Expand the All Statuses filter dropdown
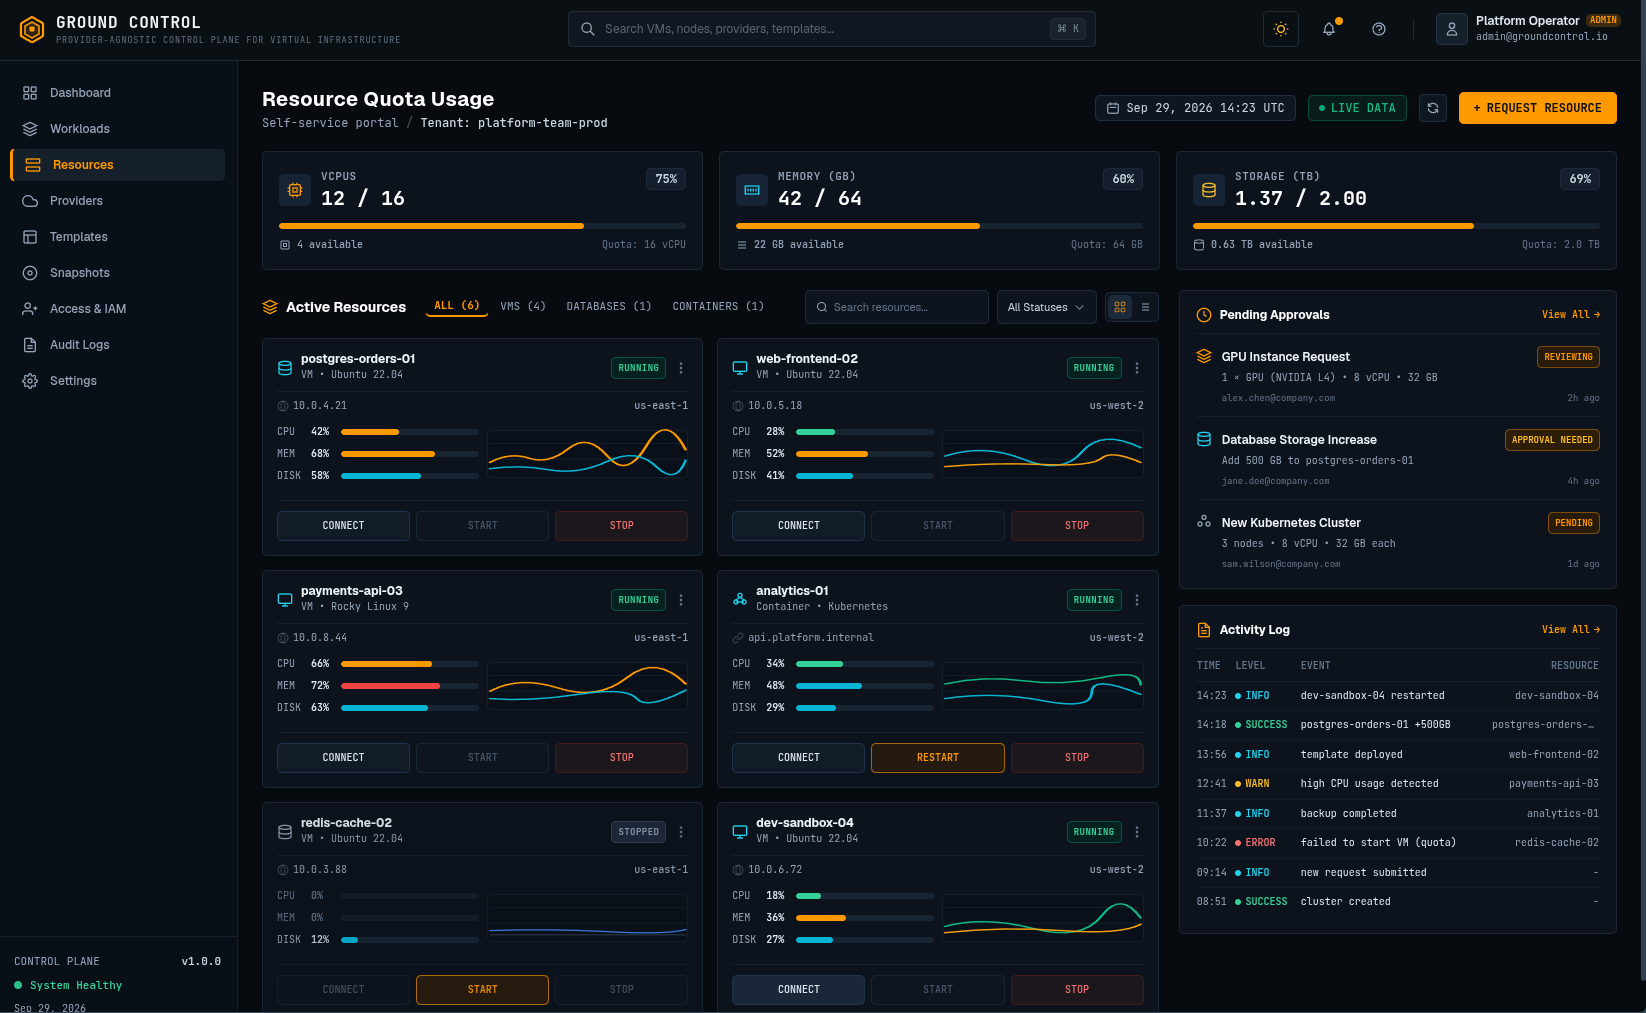The height and width of the screenshot is (1013, 1646). click(1046, 307)
